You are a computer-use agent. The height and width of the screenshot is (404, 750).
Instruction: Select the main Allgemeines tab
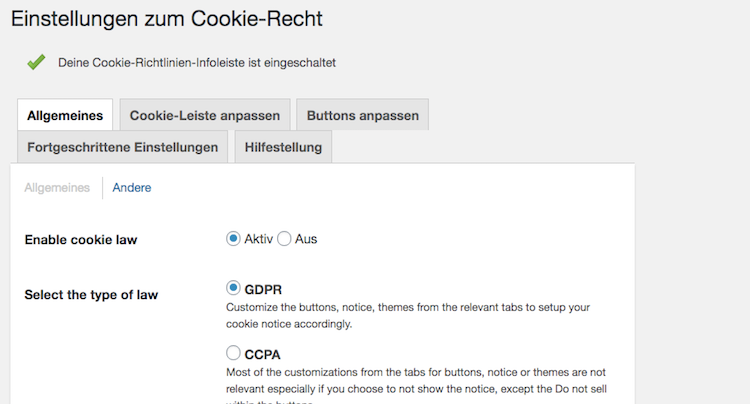(64, 115)
